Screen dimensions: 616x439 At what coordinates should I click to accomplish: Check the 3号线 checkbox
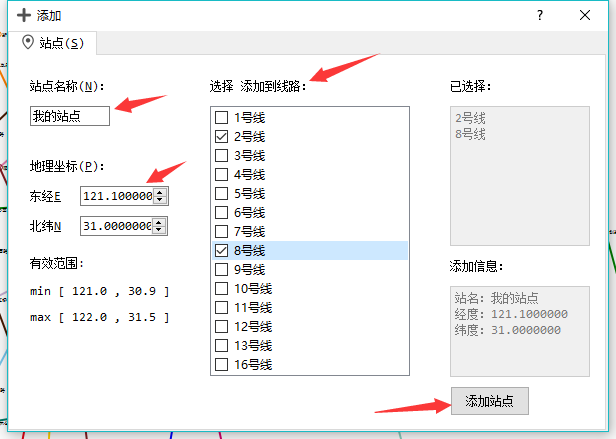pos(222,155)
